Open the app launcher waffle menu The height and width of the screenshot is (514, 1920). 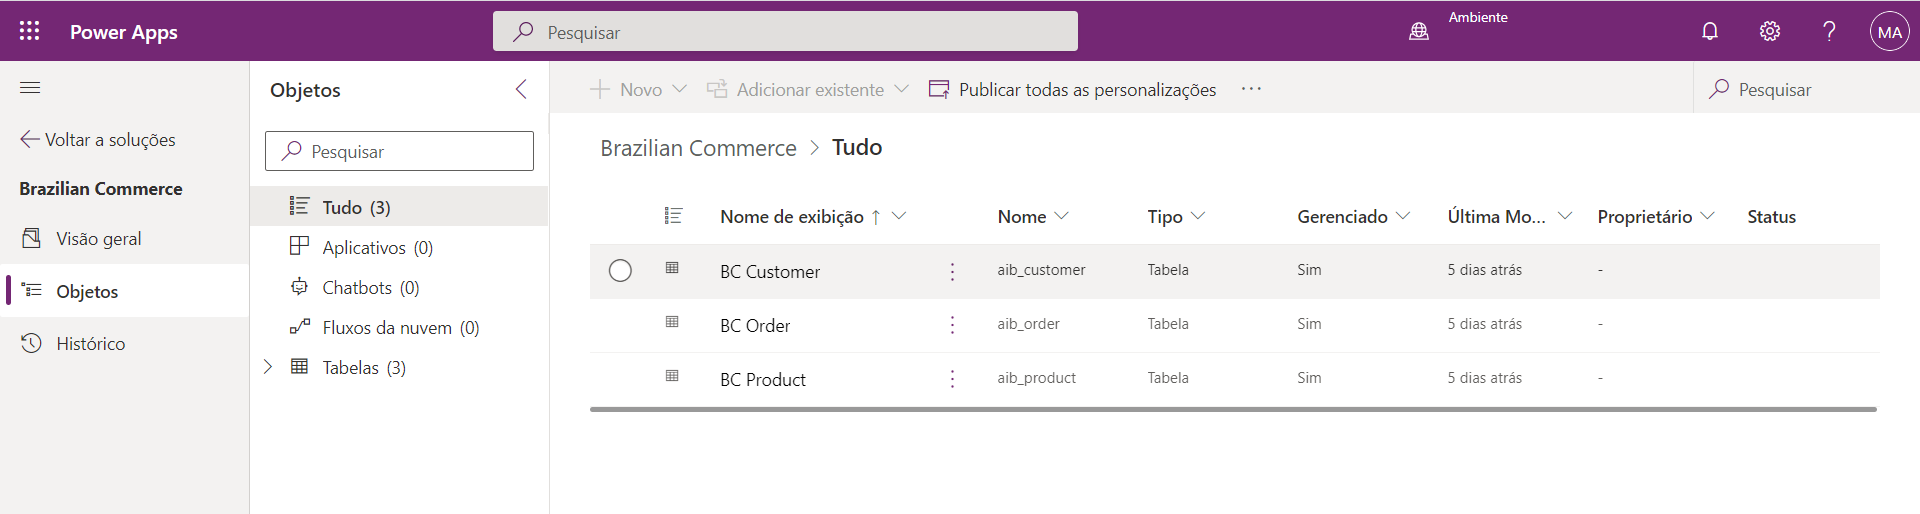[29, 31]
